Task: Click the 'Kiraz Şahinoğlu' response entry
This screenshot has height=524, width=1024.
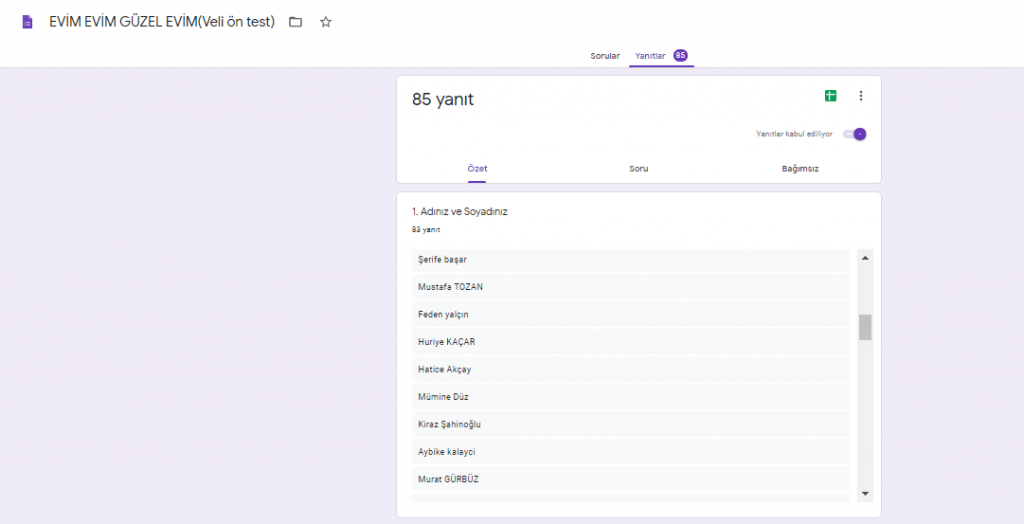Action: (x=630, y=424)
